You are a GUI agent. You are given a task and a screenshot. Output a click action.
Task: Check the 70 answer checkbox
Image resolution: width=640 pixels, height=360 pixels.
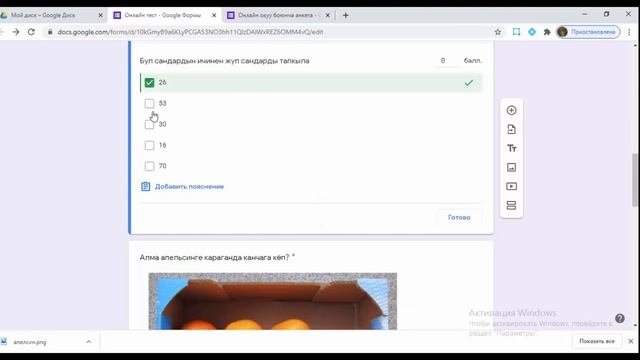[149, 166]
